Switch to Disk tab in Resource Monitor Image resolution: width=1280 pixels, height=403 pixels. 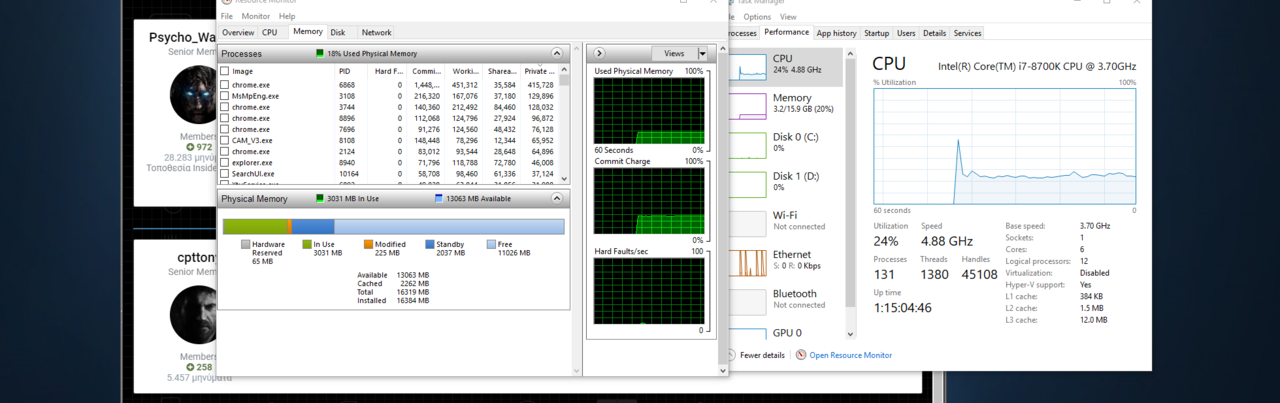point(339,32)
